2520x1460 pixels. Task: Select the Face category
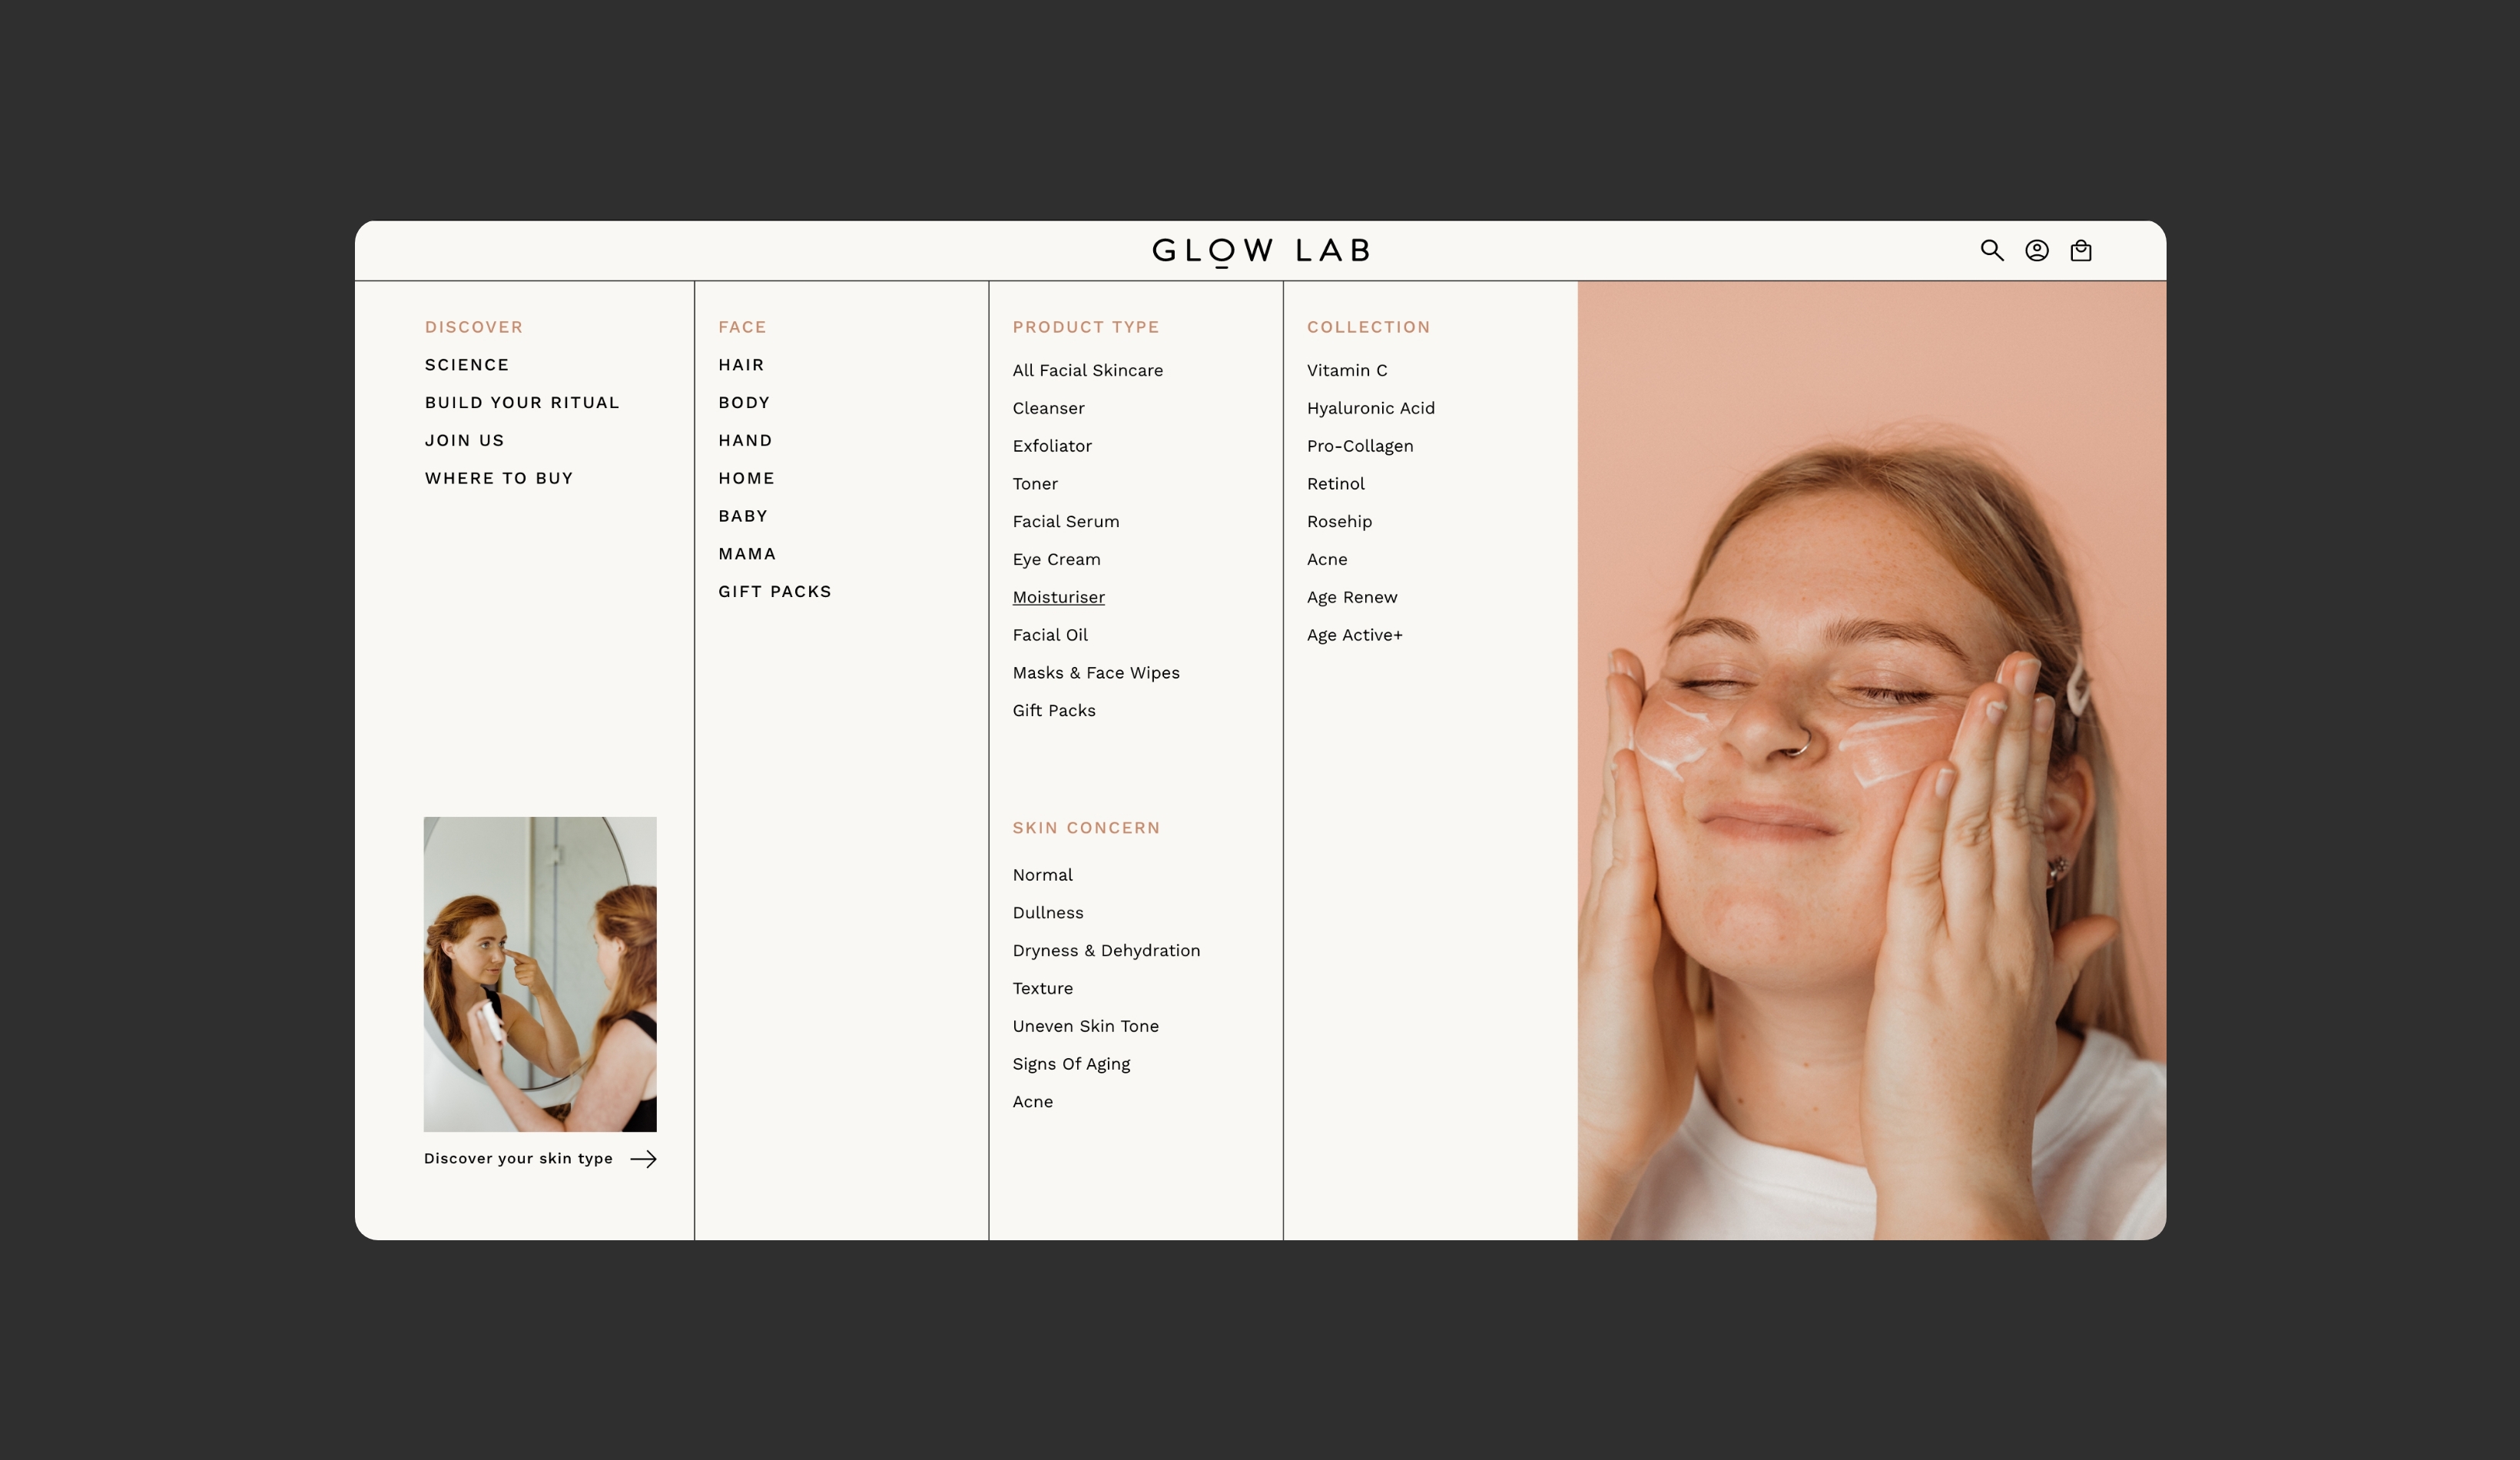[x=742, y=327]
